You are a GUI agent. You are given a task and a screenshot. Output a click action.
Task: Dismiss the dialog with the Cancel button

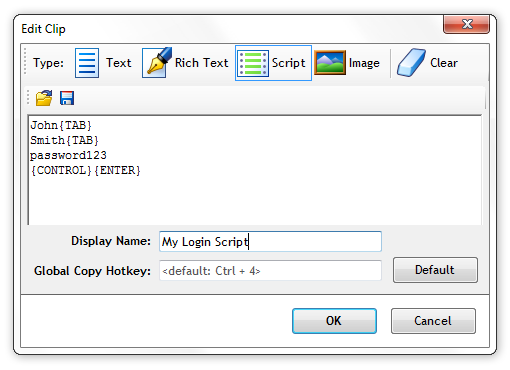coord(433,321)
